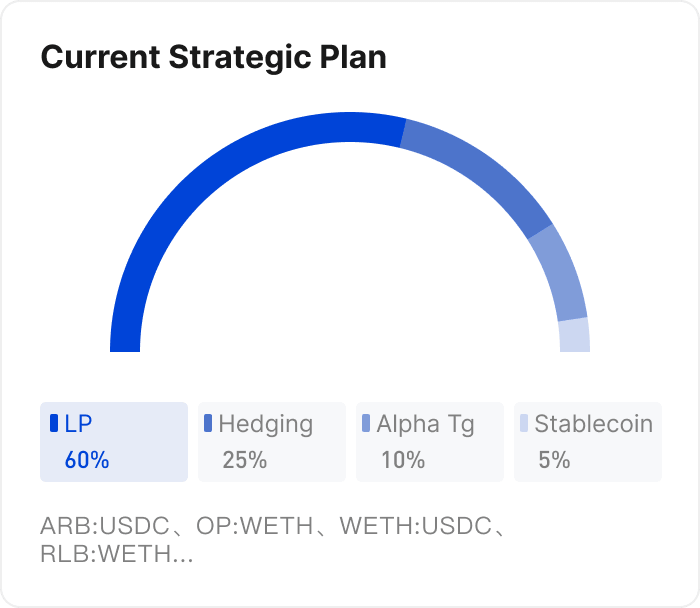Image resolution: width=700 pixels, height=608 pixels.
Task: Select the Hedging legend tab
Action: click(271, 441)
